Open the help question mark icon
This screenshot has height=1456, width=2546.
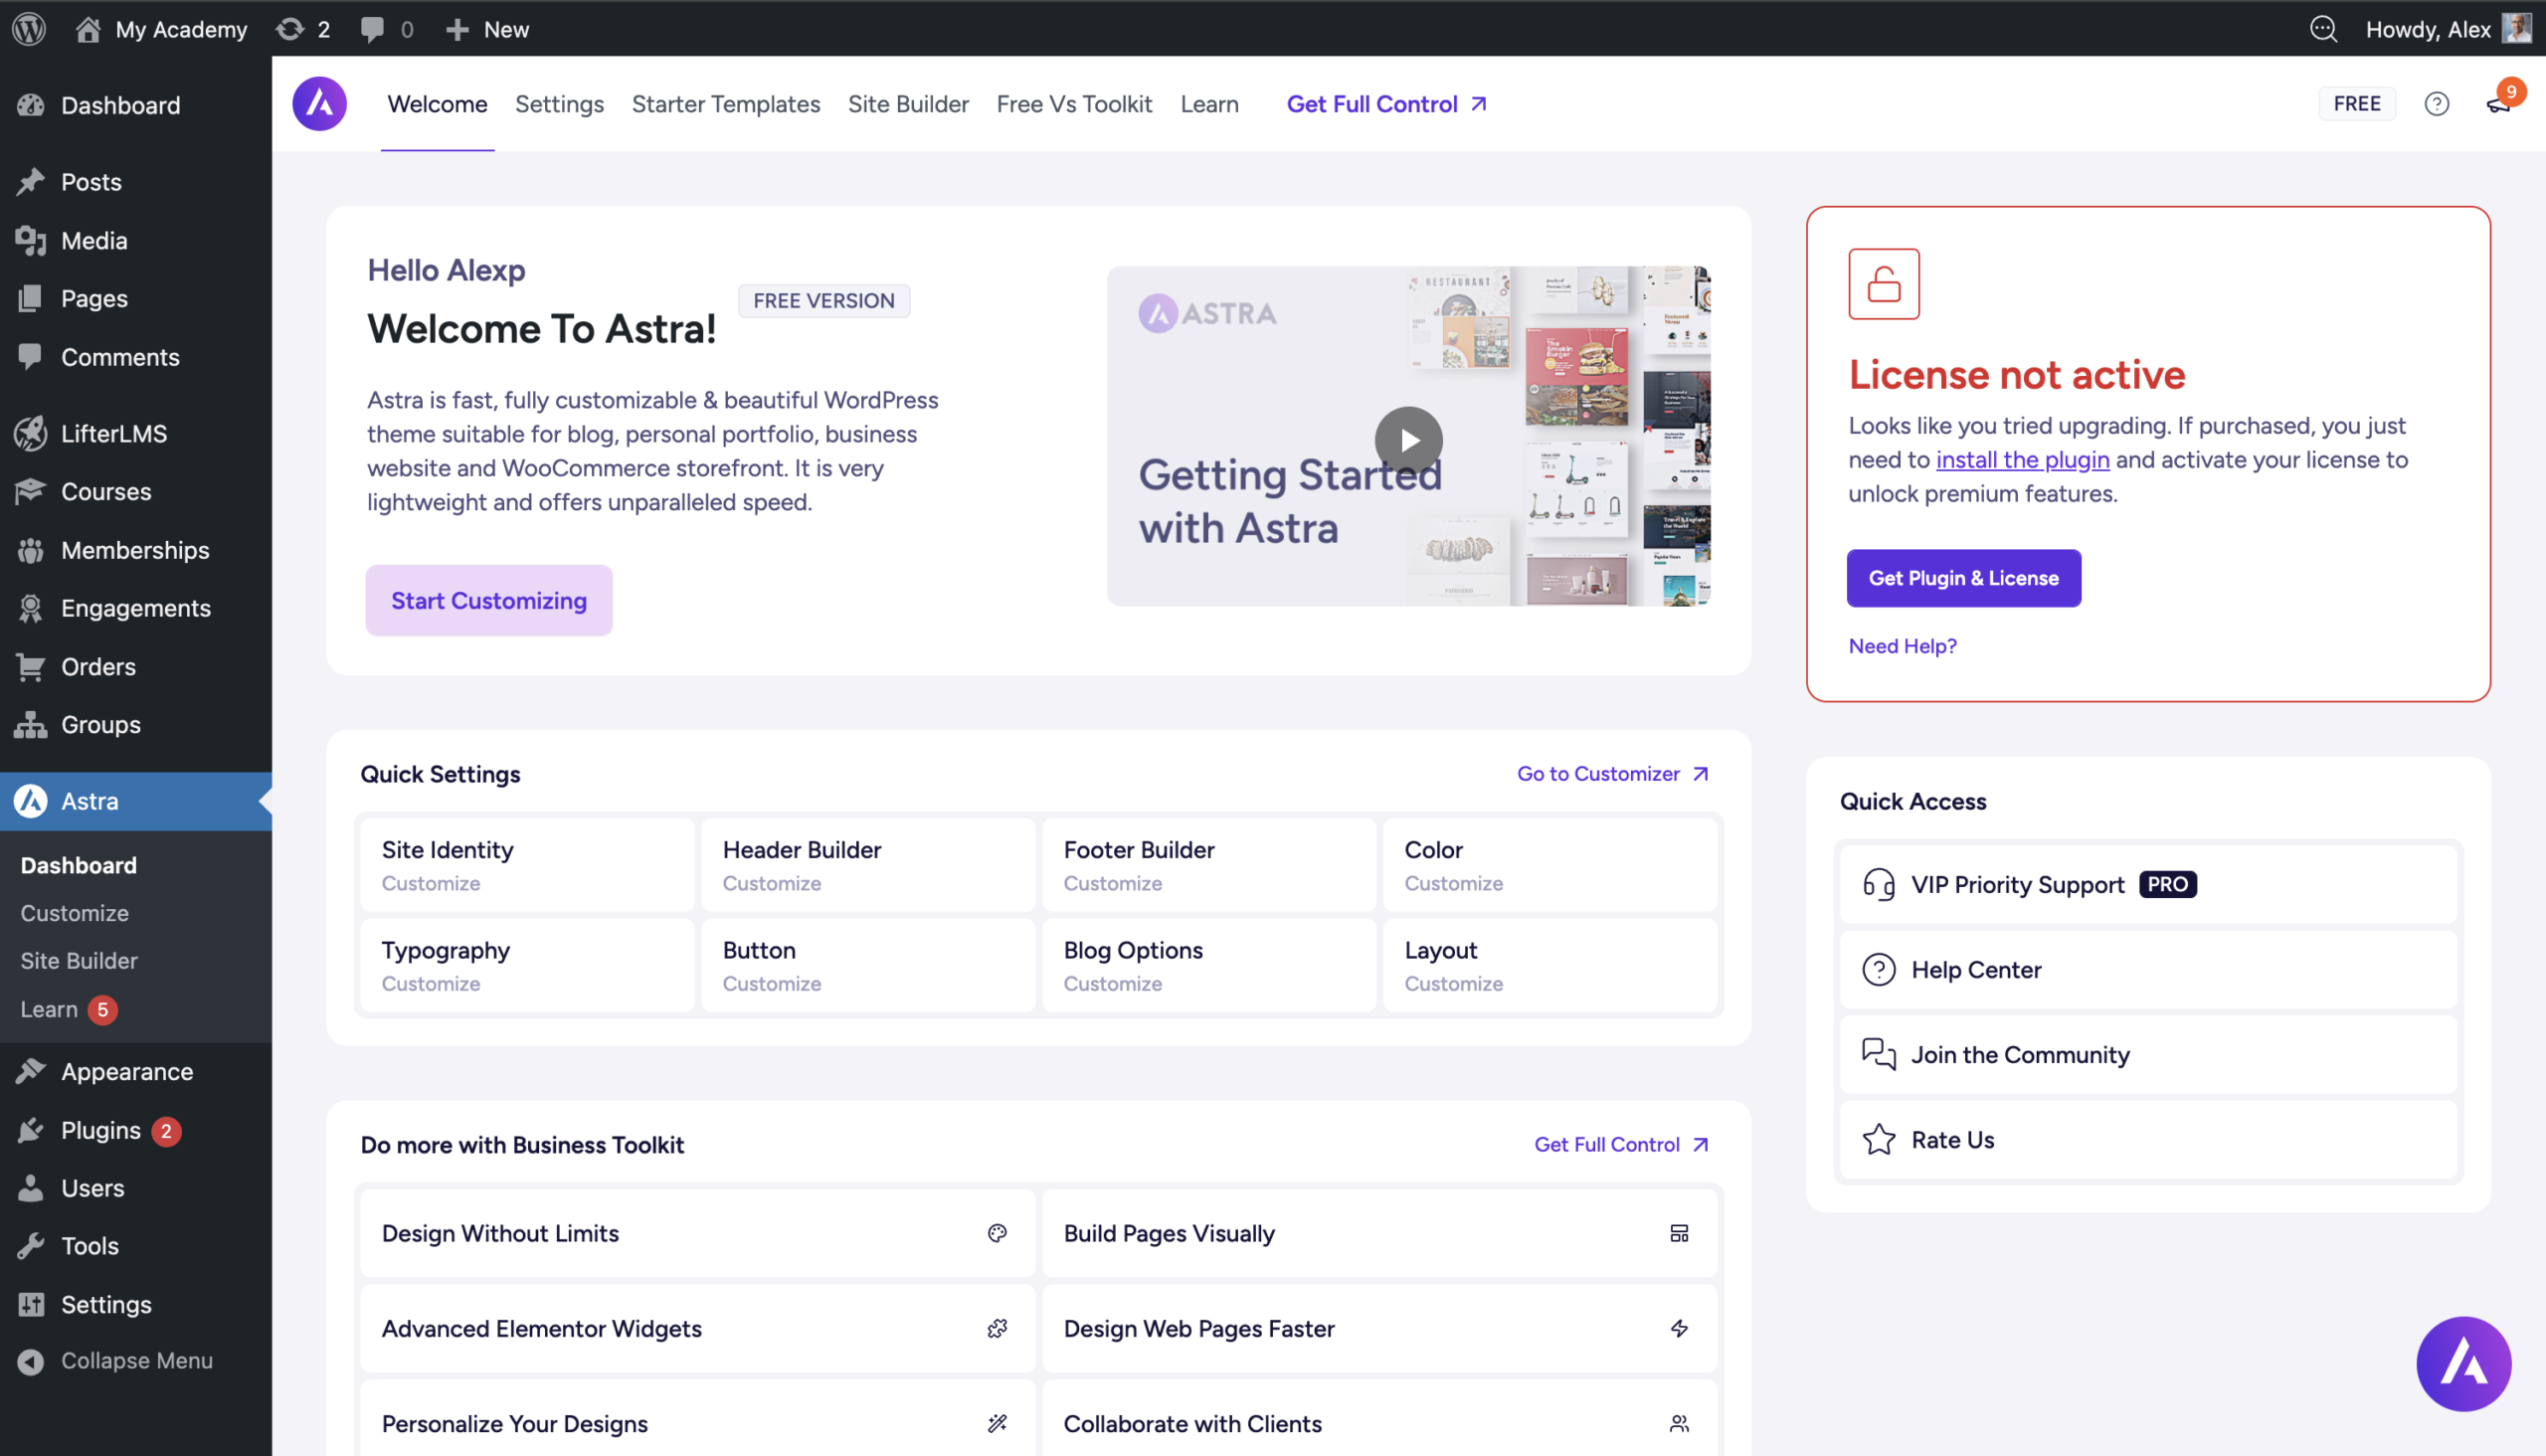tap(2436, 103)
